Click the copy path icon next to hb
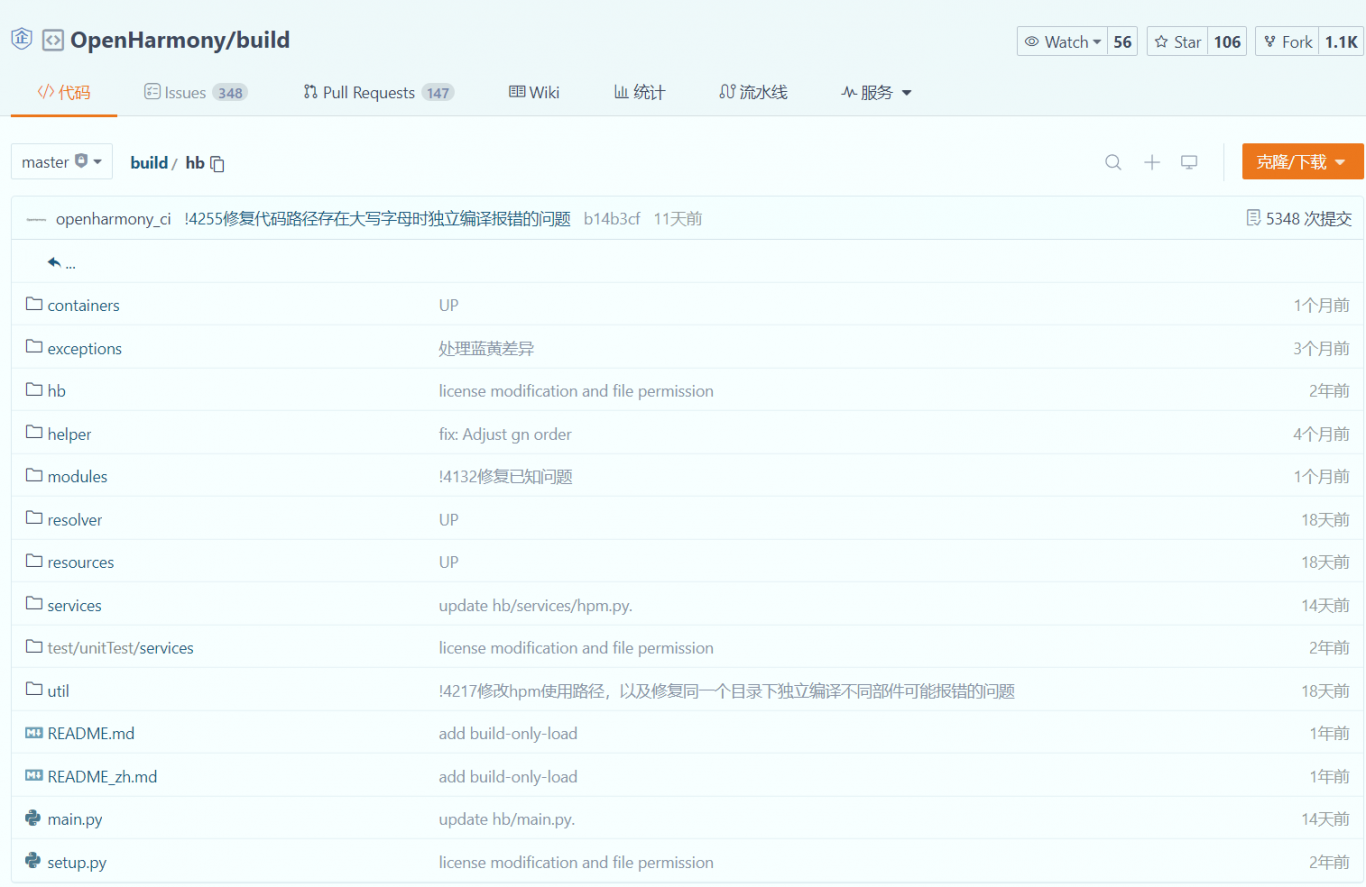Viewport: 1366px width, 887px height. click(217, 163)
